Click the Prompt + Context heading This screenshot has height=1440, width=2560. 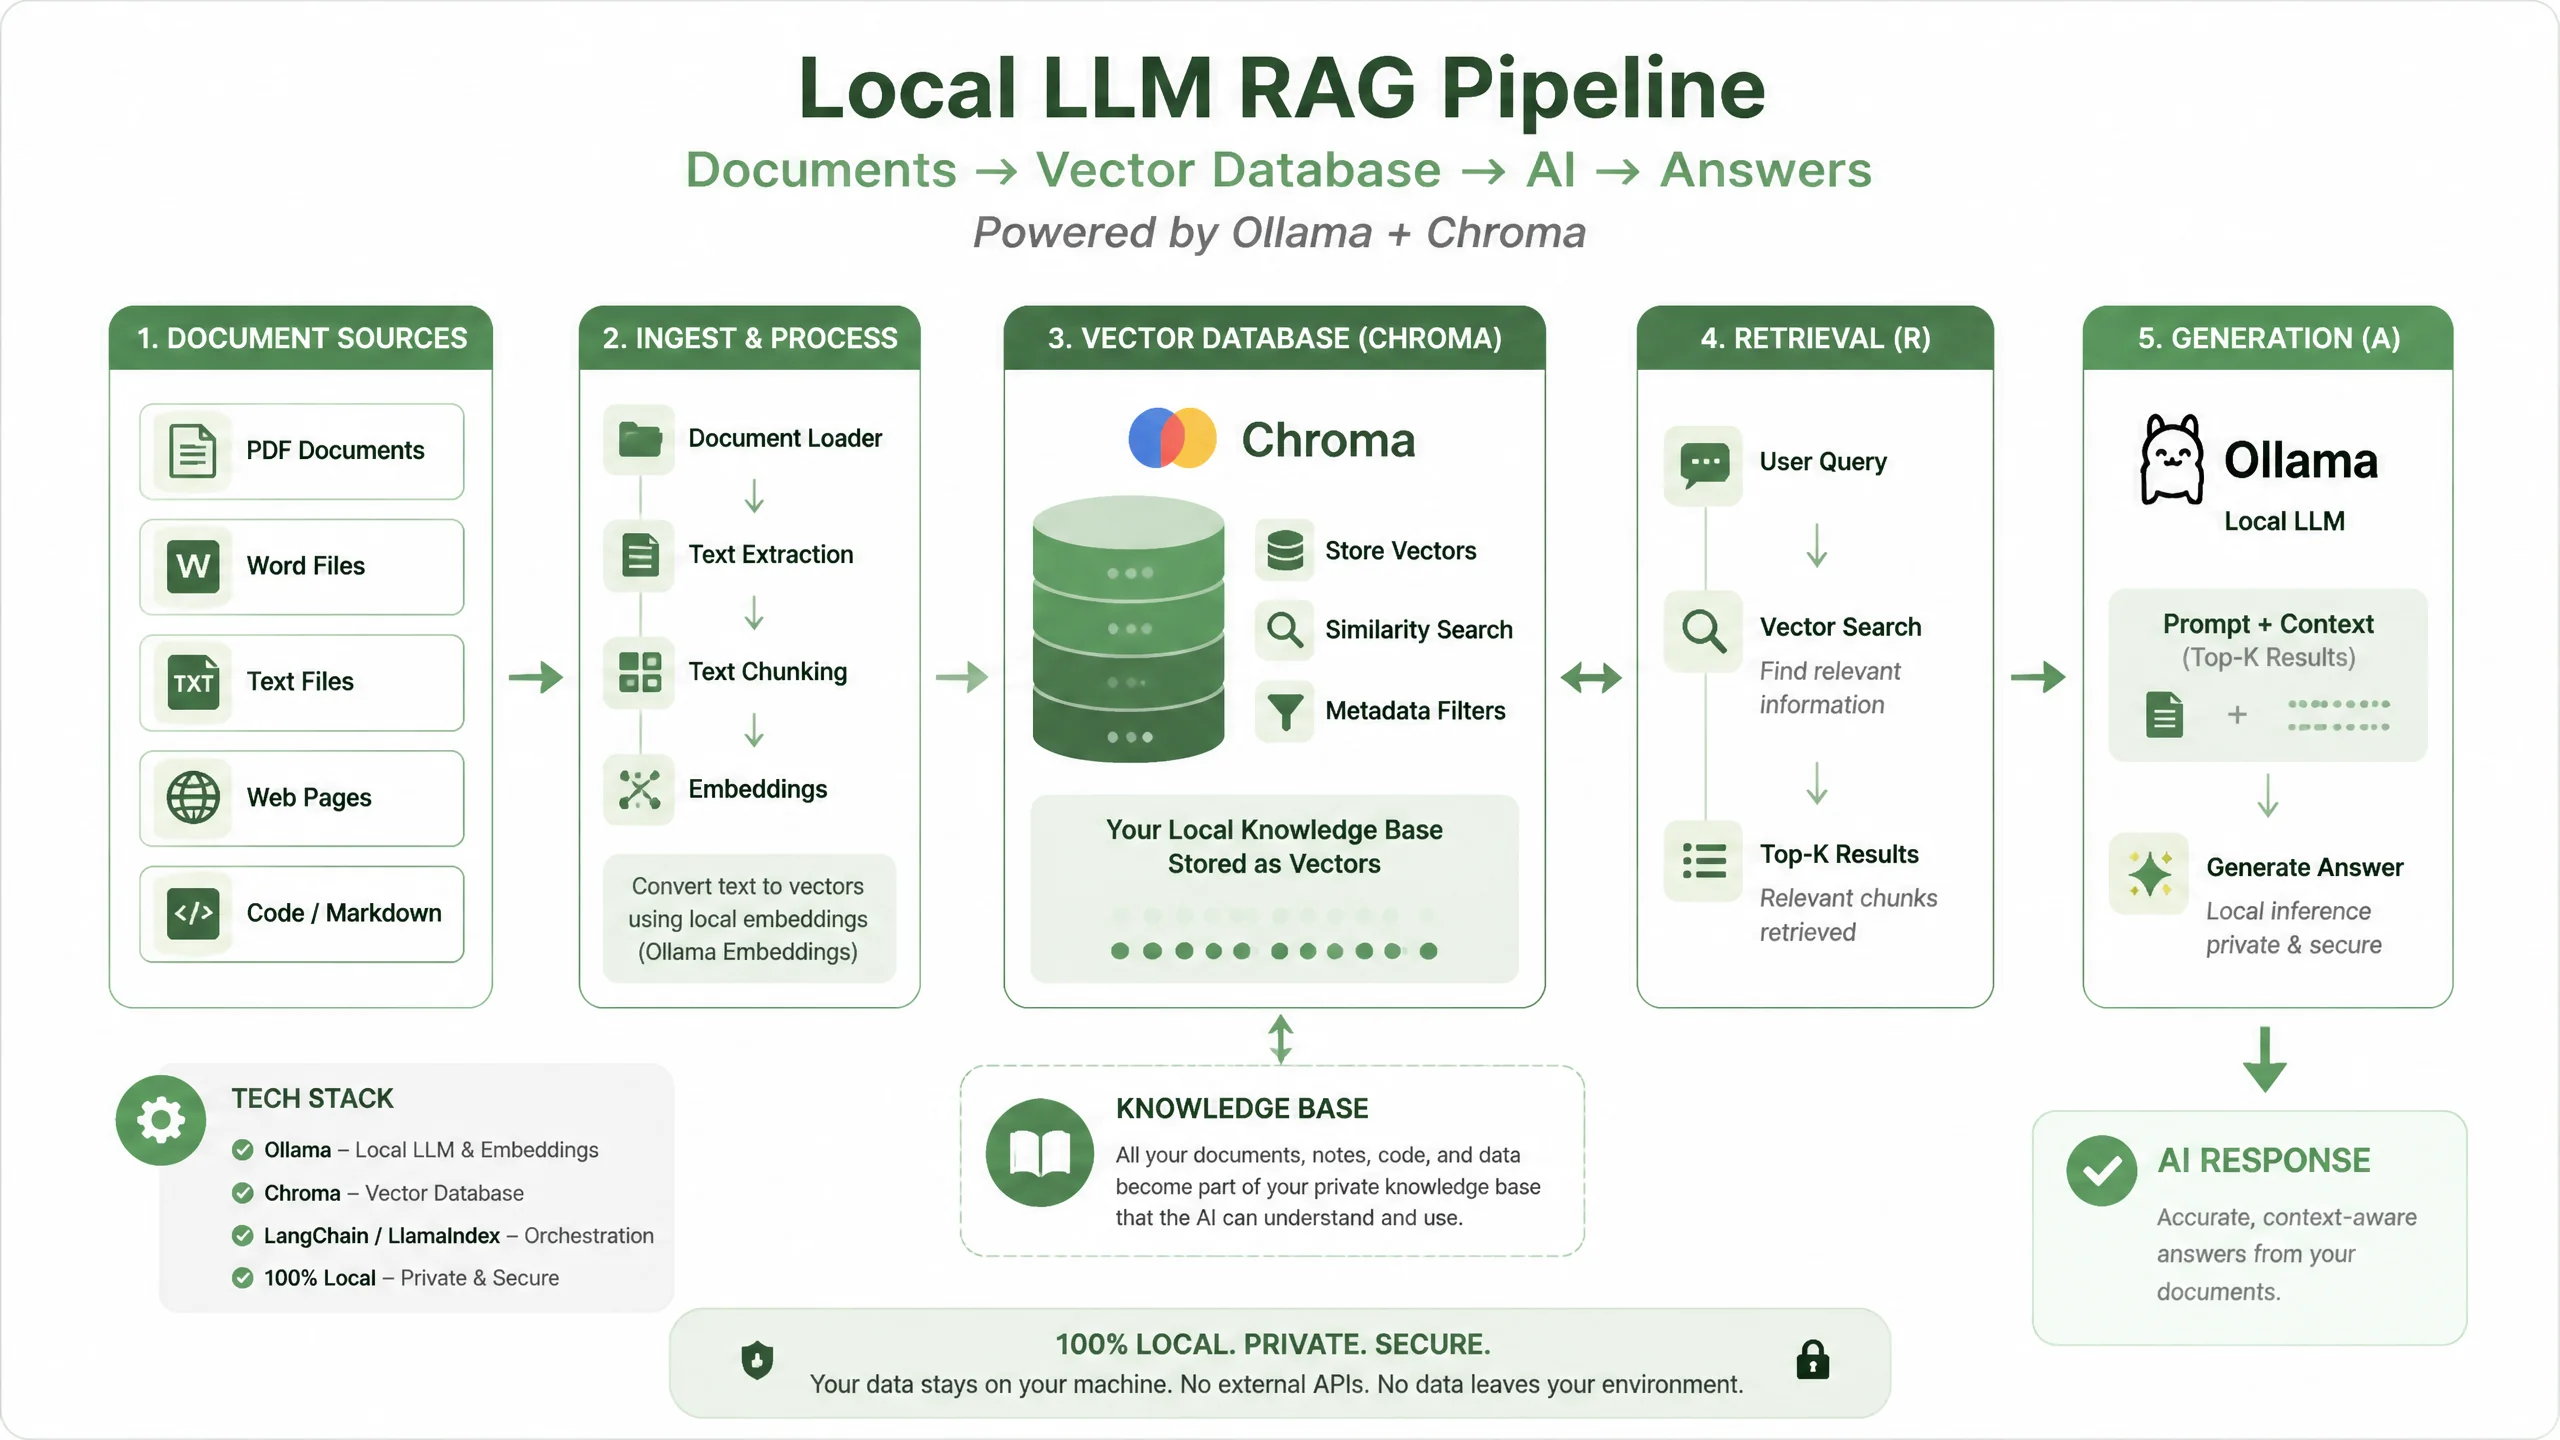click(x=2268, y=624)
